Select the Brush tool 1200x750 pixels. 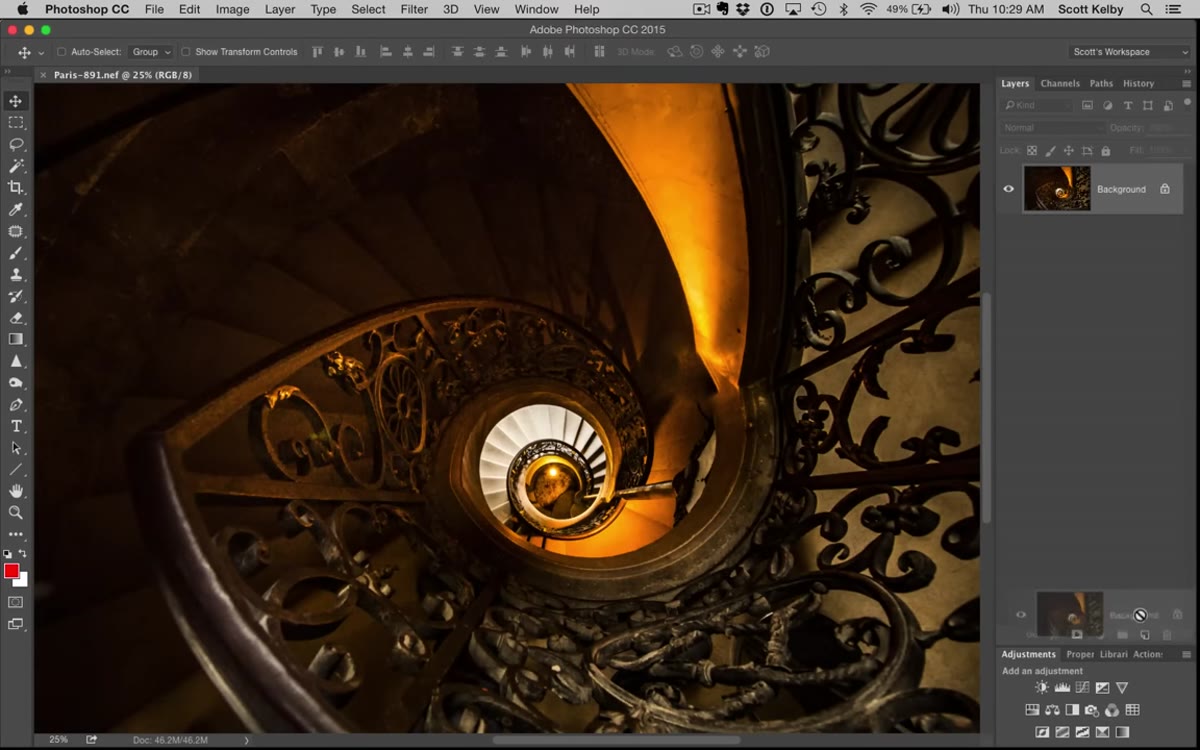click(x=15, y=253)
